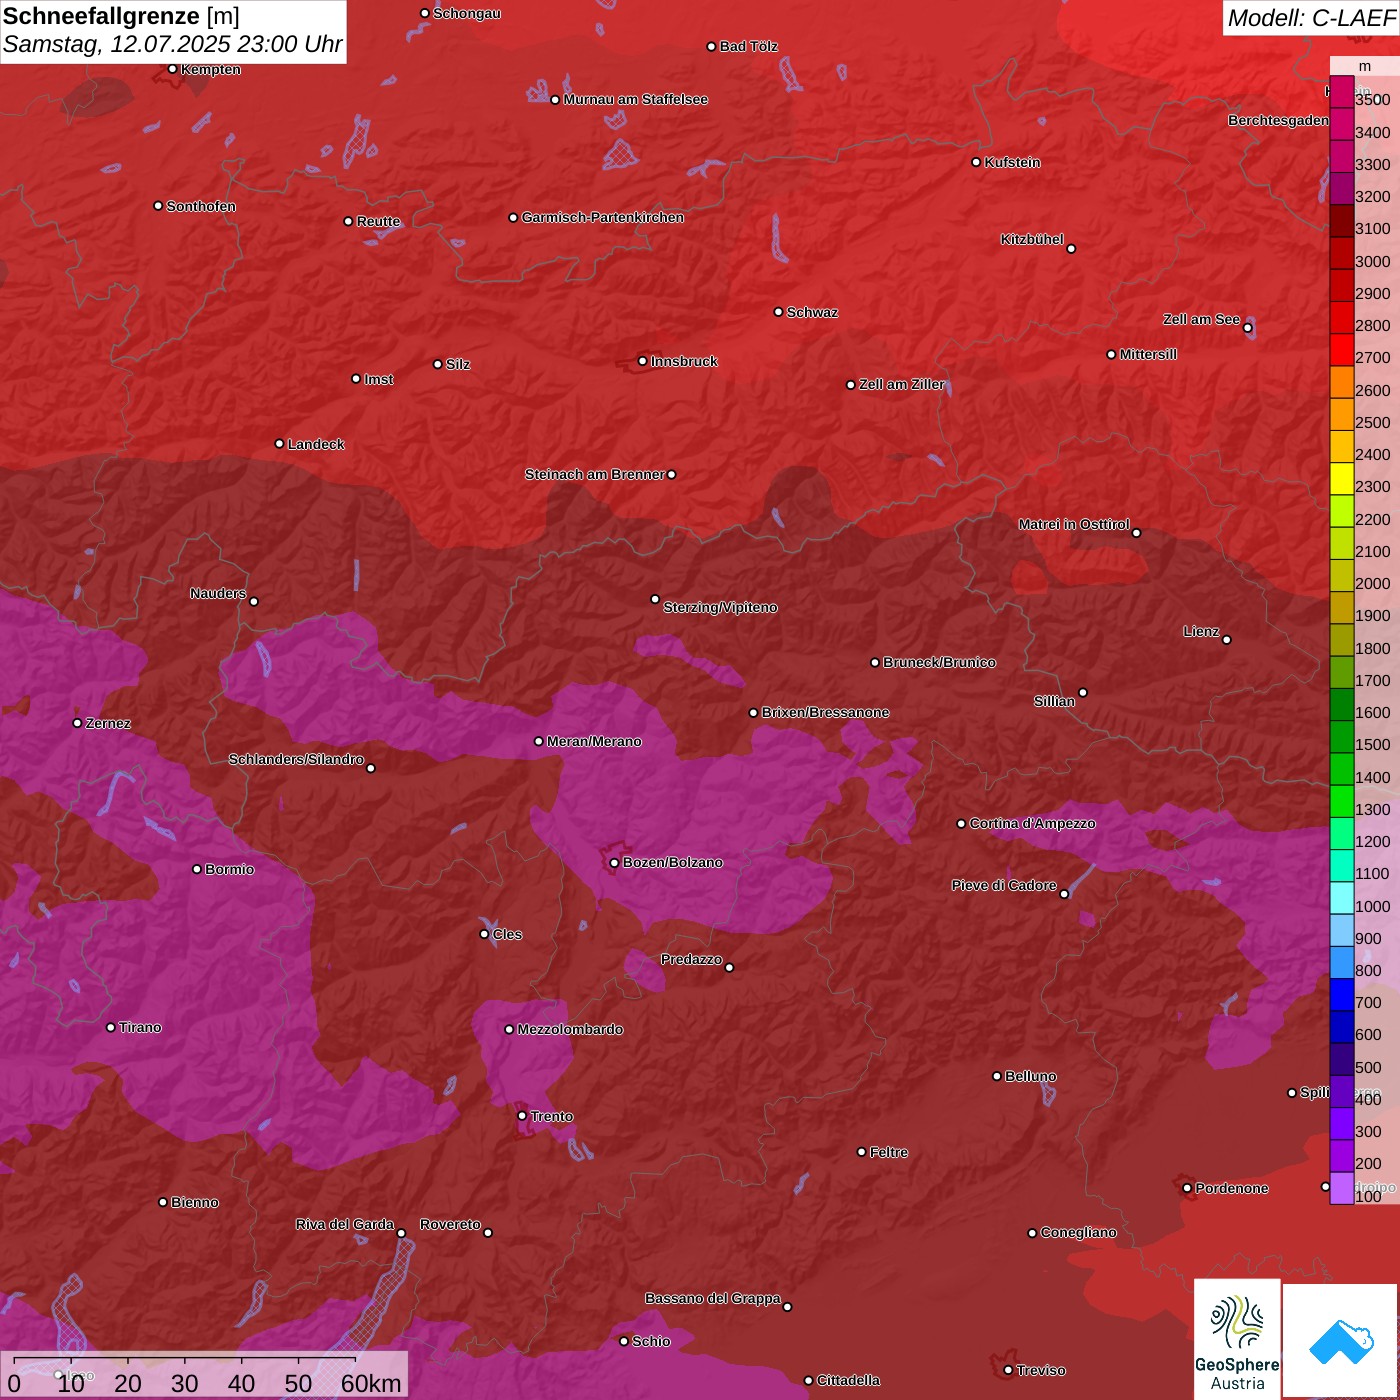Image resolution: width=1400 pixels, height=1400 pixels.
Task: Click the Bienno label
Action: [194, 1202]
